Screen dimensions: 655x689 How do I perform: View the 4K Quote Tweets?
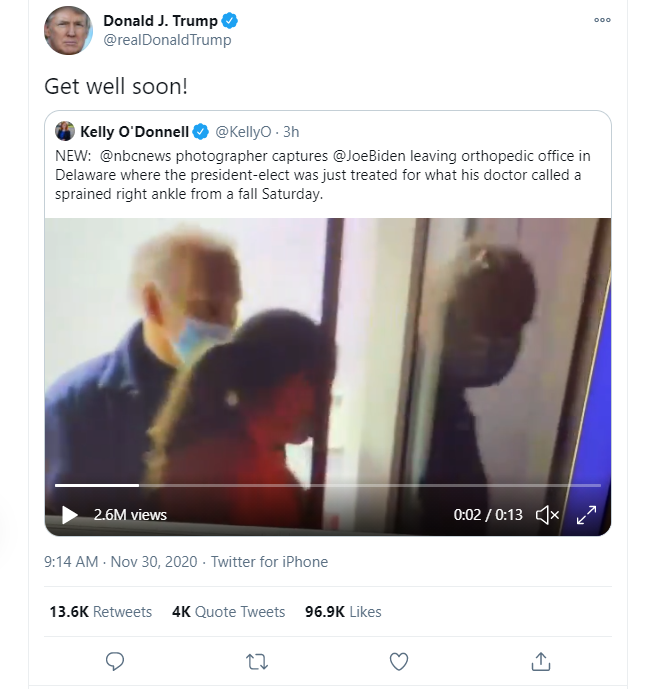pyautogui.click(x=228, y=612)
